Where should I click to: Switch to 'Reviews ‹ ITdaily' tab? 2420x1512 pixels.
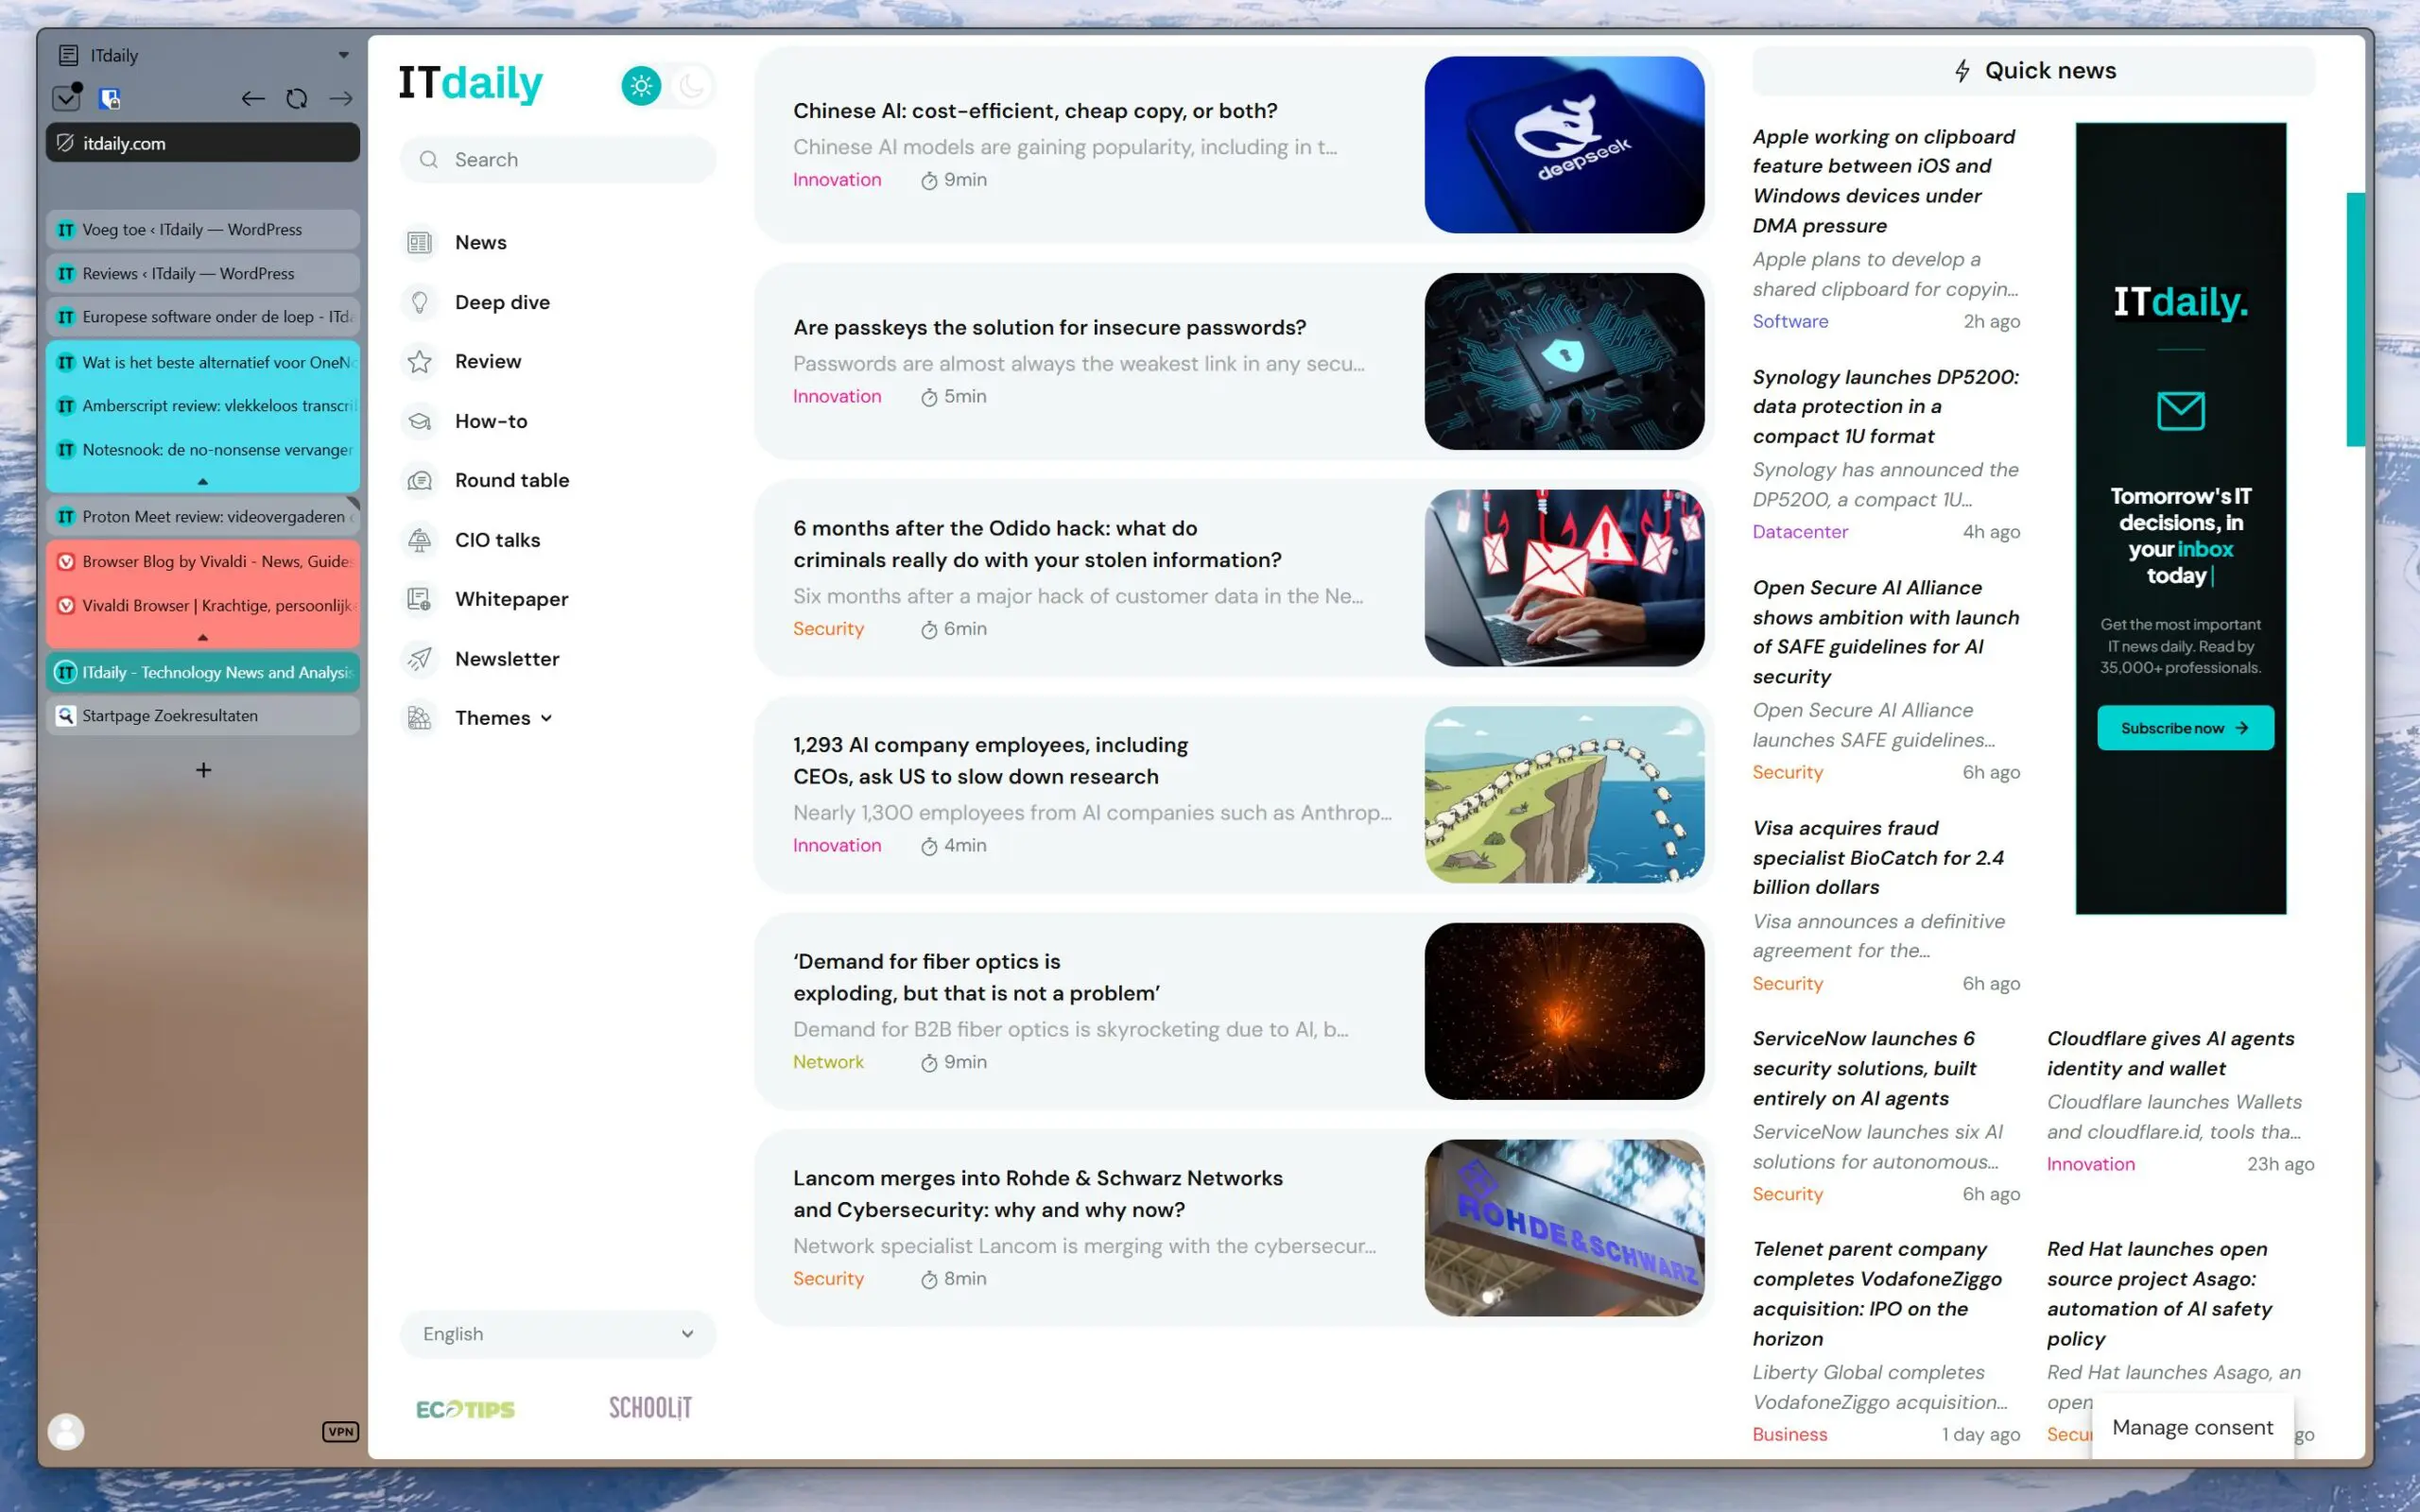point(203,274)
